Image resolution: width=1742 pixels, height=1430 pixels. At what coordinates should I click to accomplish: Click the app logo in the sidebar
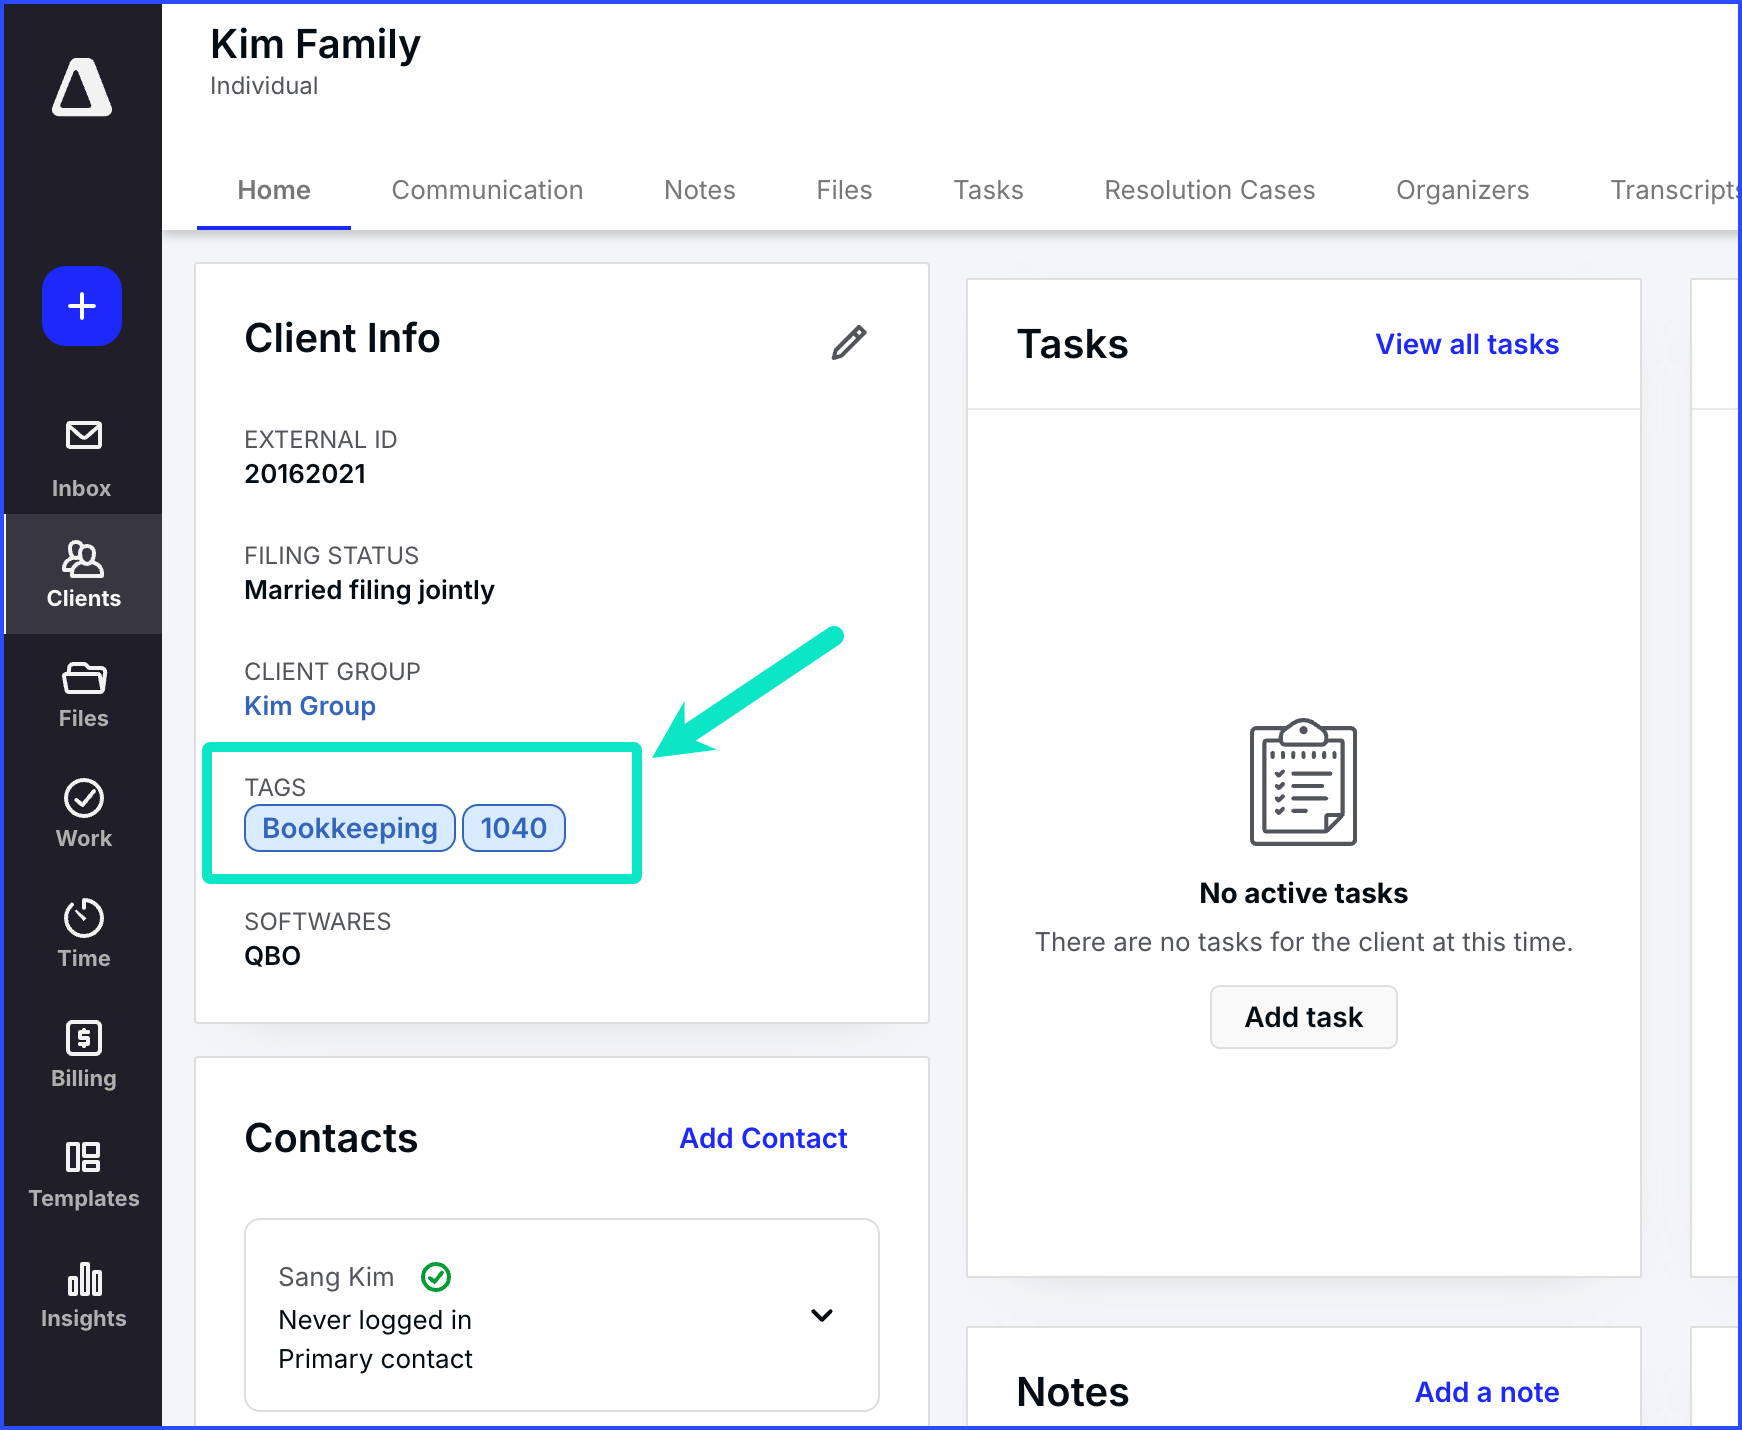tap(82, 88)
